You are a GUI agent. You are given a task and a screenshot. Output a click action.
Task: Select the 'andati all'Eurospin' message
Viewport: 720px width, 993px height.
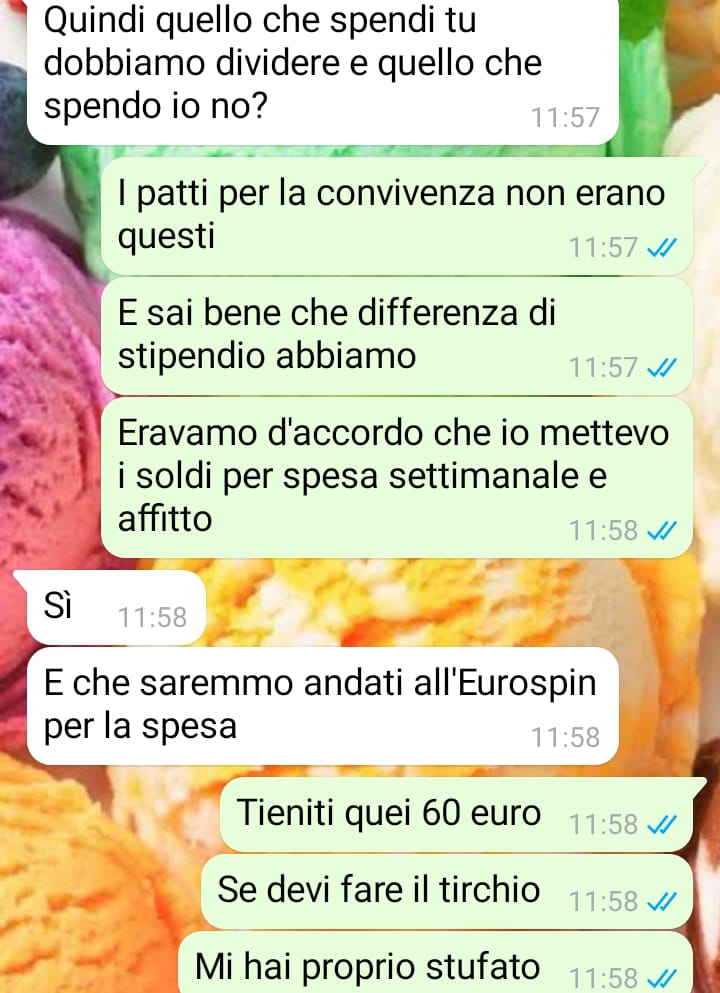coord(322,706)
